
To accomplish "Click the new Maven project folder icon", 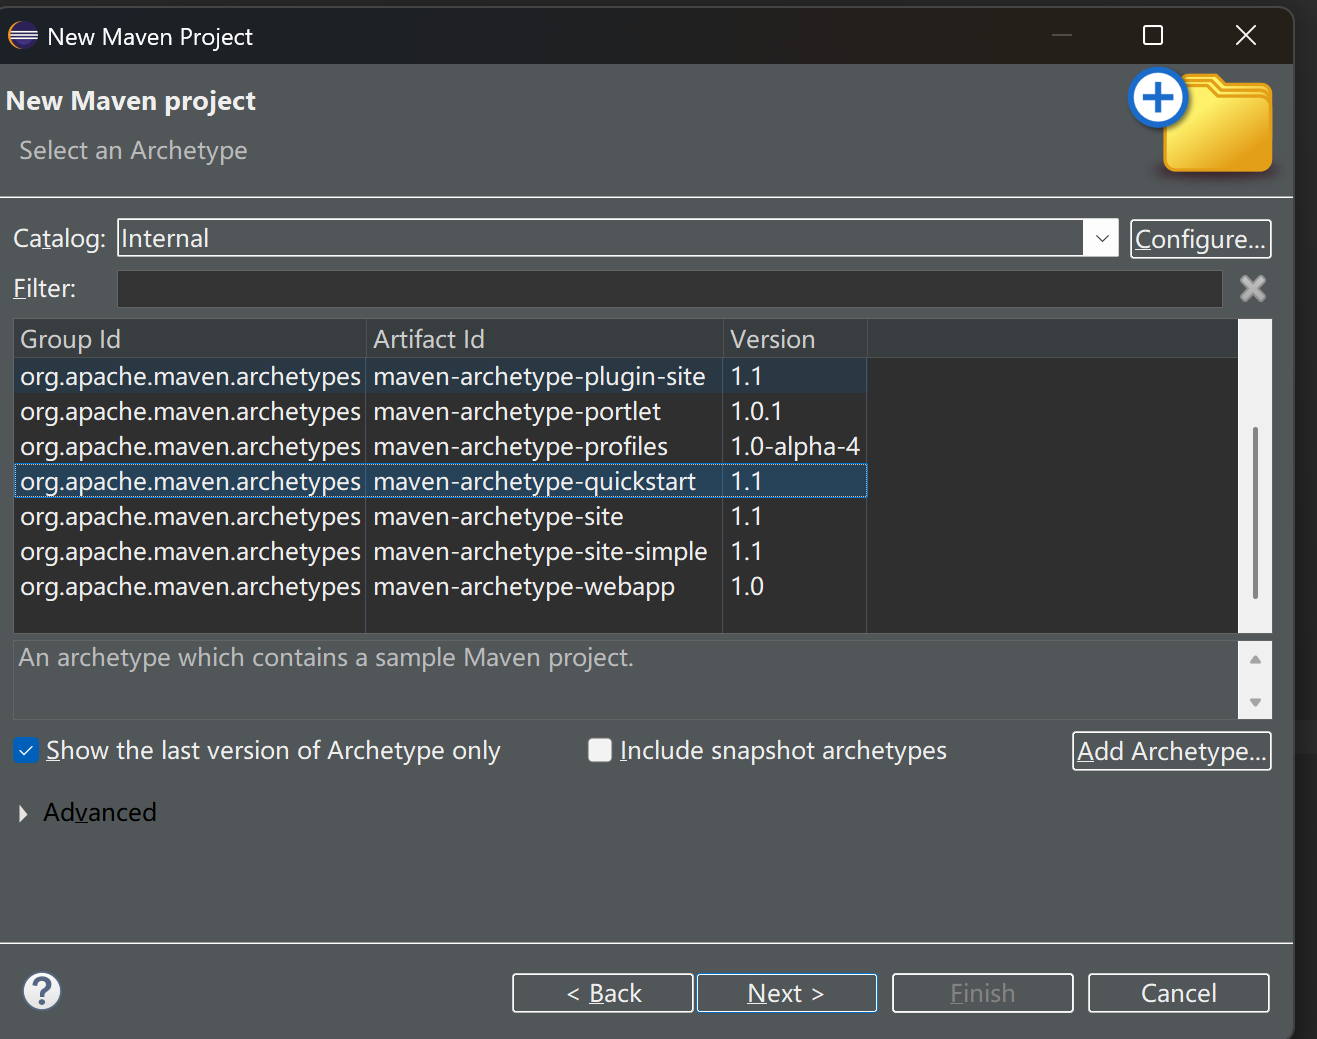I will tap(1202, 122).
